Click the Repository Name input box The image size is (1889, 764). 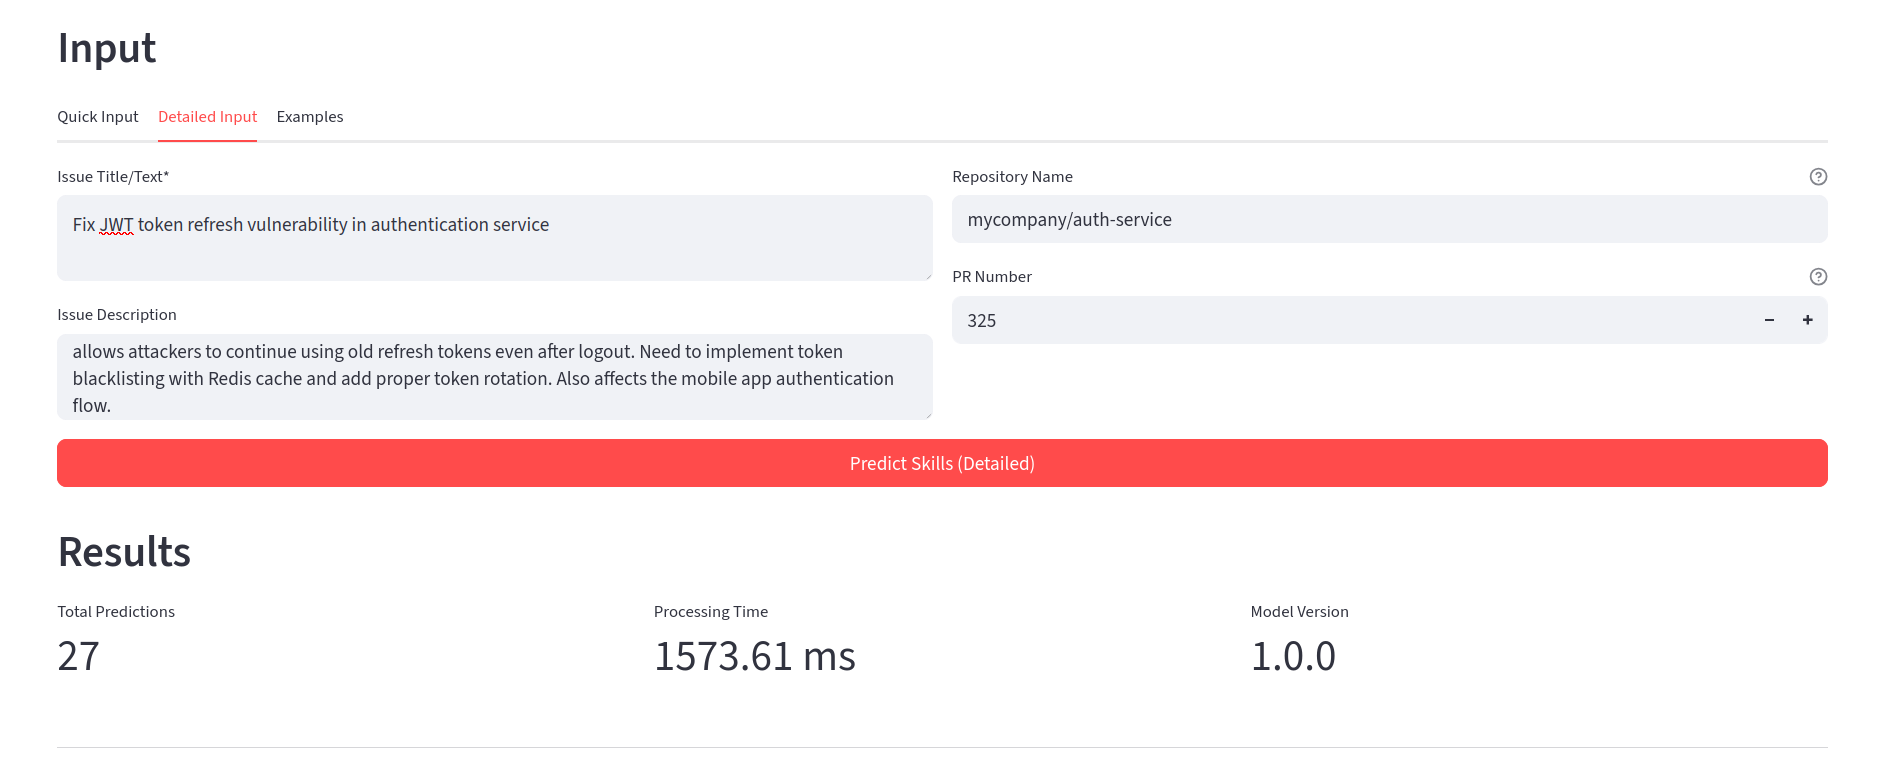1388,220
